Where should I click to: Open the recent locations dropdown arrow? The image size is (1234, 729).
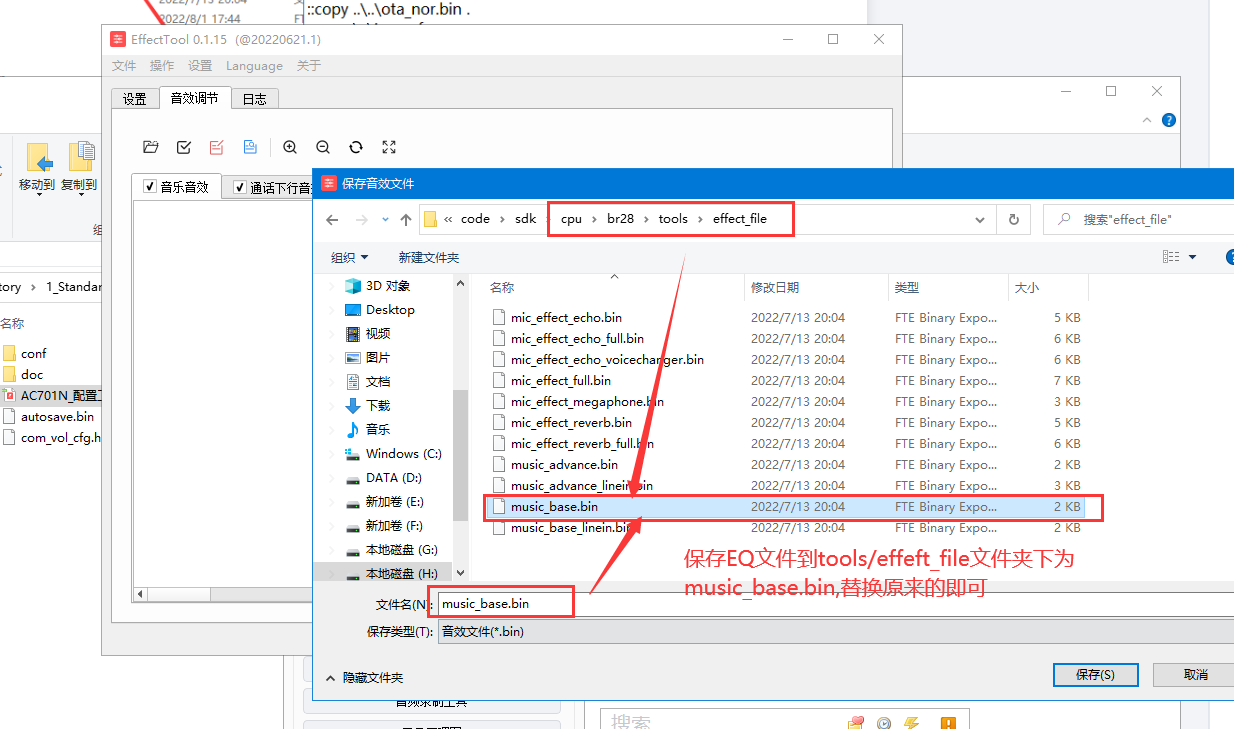click(384, 219)
